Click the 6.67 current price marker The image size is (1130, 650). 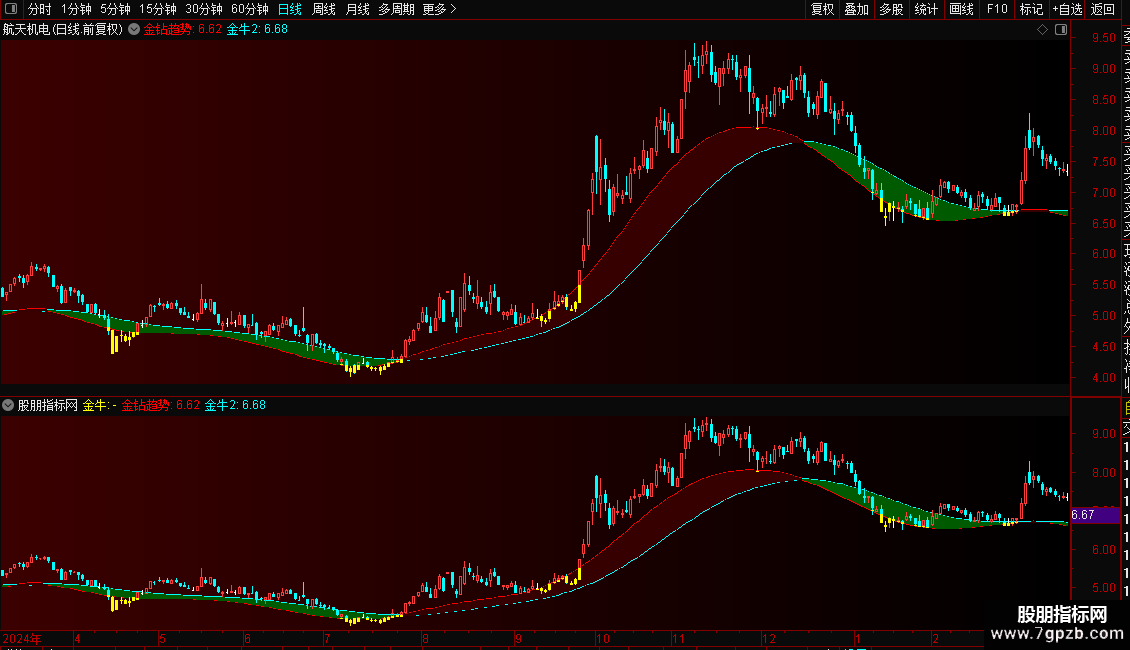coord(1095,515)
